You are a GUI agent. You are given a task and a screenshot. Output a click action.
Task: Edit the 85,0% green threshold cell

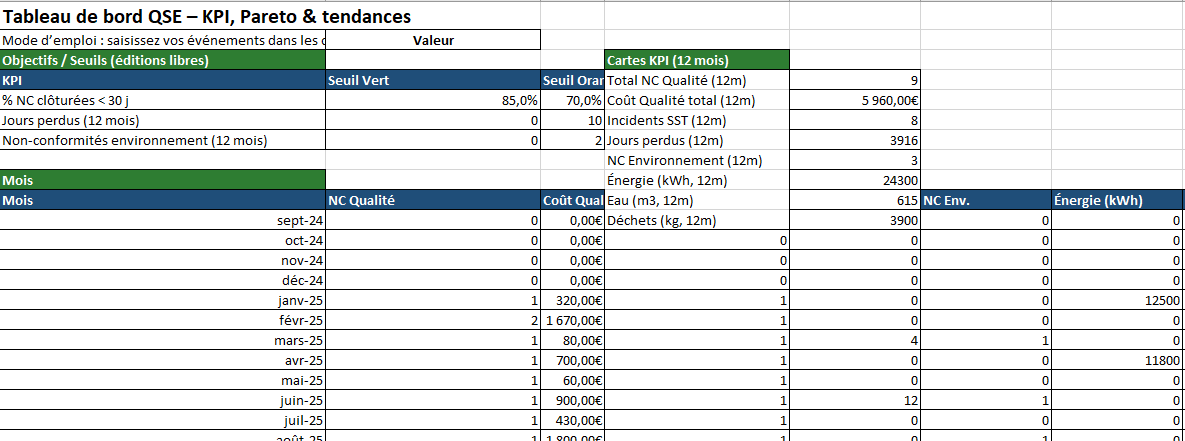(x=432, y=100)
